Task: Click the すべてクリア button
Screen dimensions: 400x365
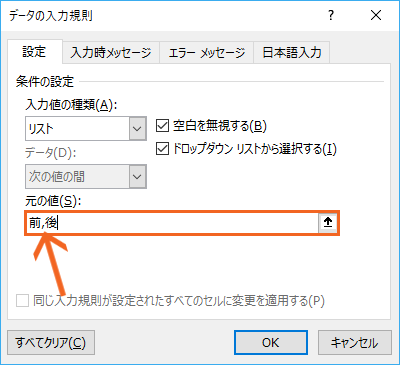Action: pos(51,342)
